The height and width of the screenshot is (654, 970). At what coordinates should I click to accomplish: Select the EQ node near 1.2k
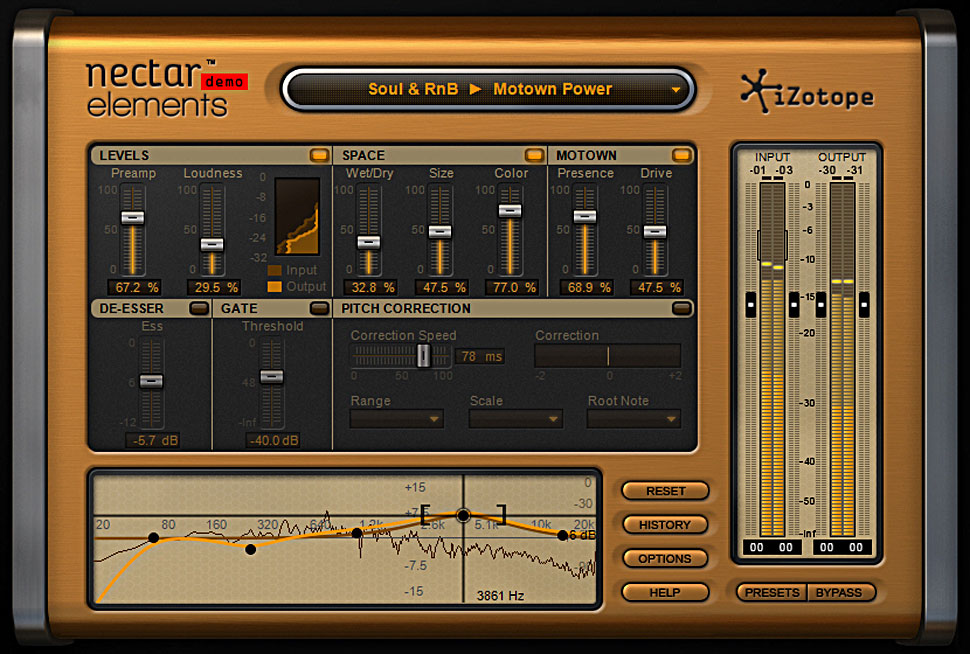tap(357, 533)
